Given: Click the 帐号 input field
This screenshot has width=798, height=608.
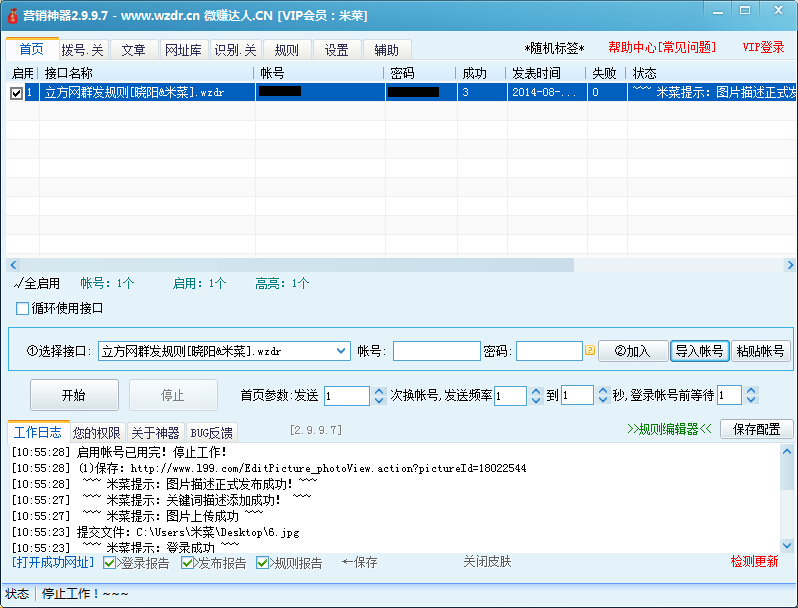Looking at the screenshot, I should click(436, 351).
